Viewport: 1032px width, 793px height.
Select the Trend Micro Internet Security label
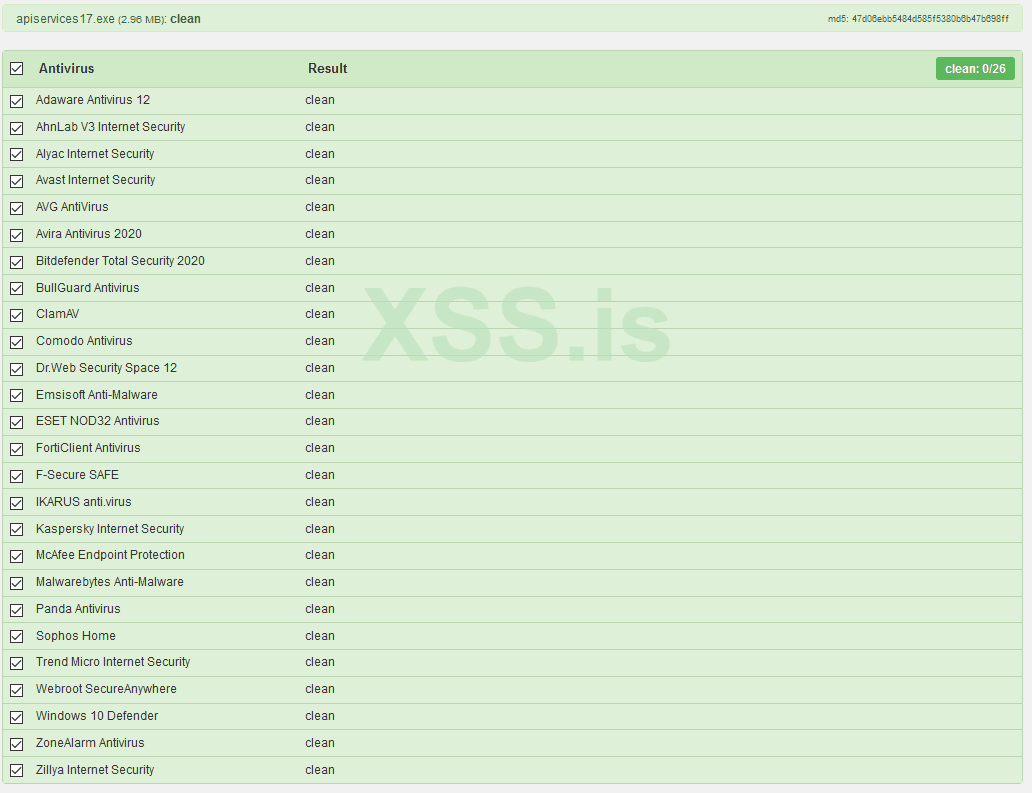(113, 662)
